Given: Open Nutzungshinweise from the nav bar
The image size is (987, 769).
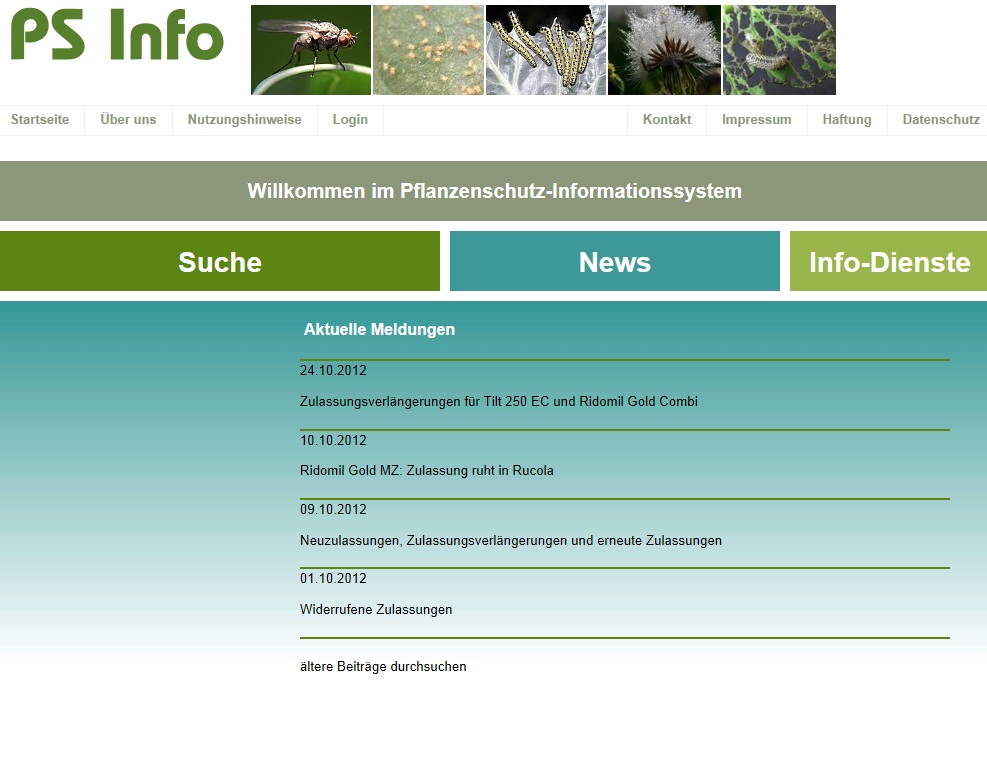Looking at the screenshot, I should click(x=244, y=120).
